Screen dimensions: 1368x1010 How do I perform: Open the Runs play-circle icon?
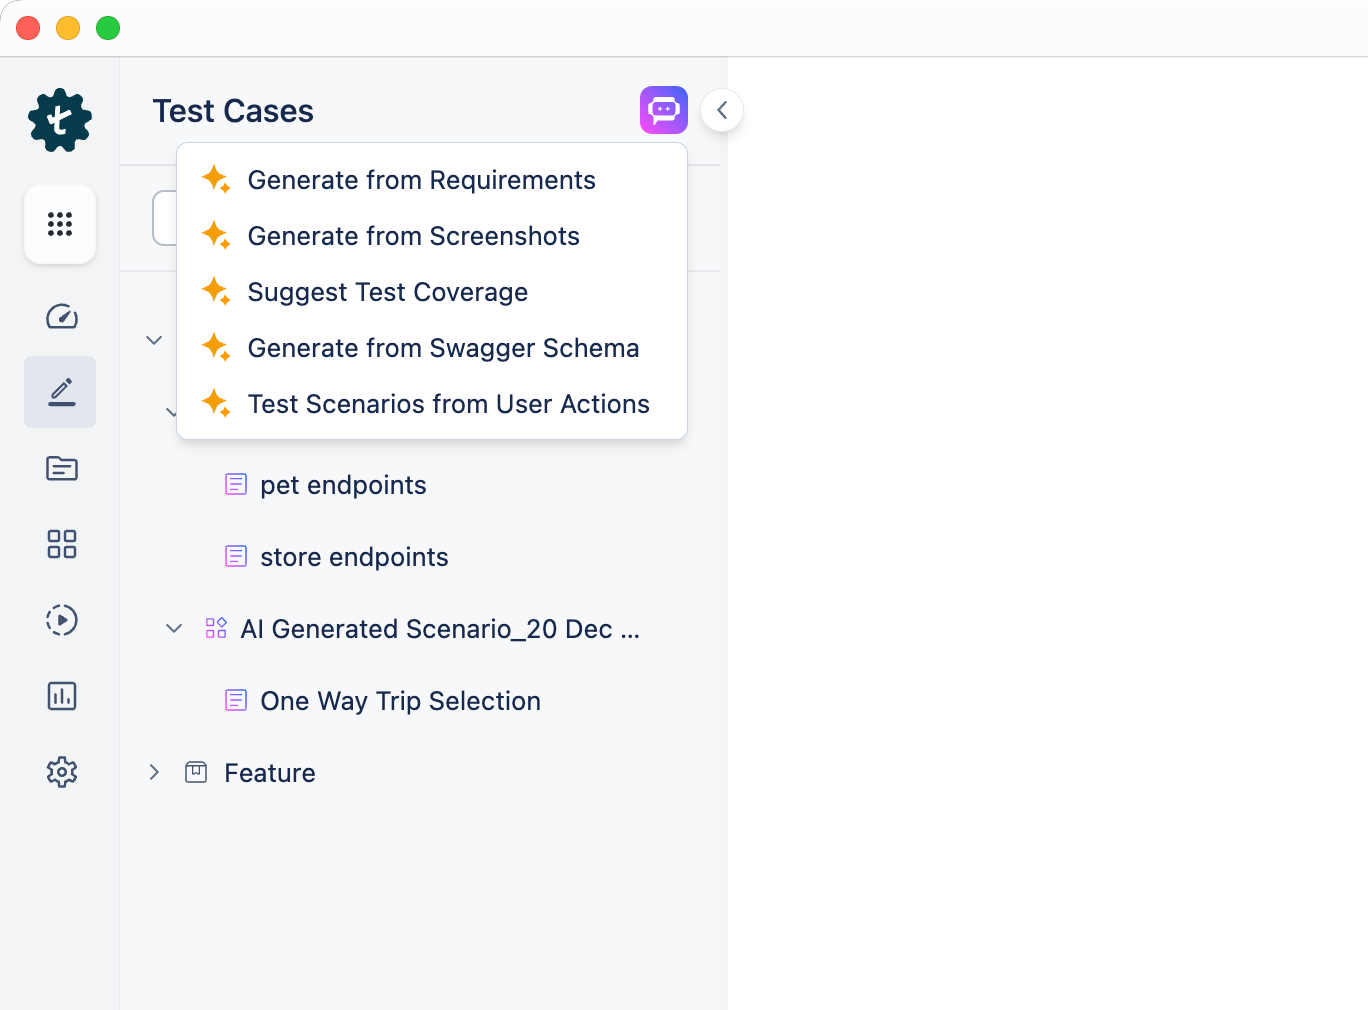[62, 620]
